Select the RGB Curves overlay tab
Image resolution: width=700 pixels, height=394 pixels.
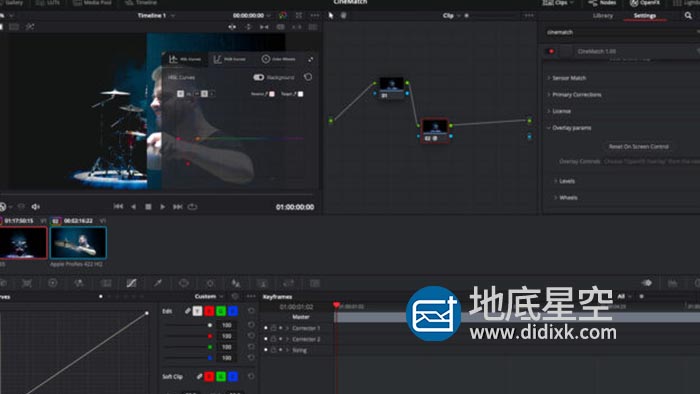229,59
